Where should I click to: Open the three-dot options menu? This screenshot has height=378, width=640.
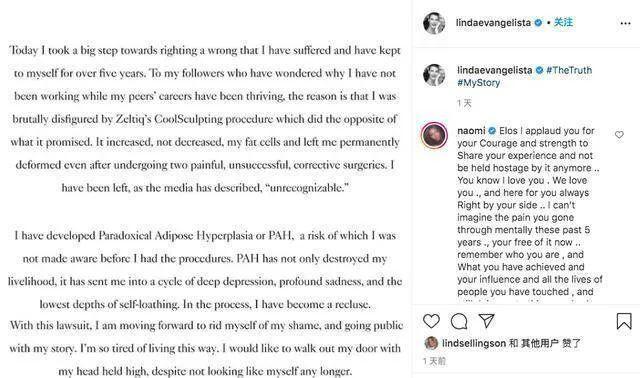pos(625,23)
